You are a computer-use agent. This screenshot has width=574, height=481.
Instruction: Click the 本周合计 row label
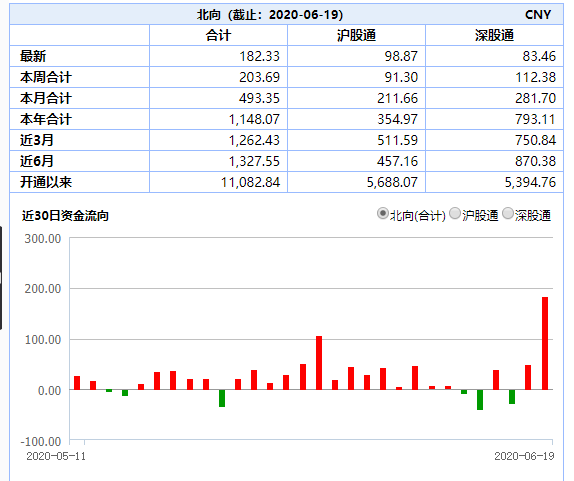coord(46,77)
